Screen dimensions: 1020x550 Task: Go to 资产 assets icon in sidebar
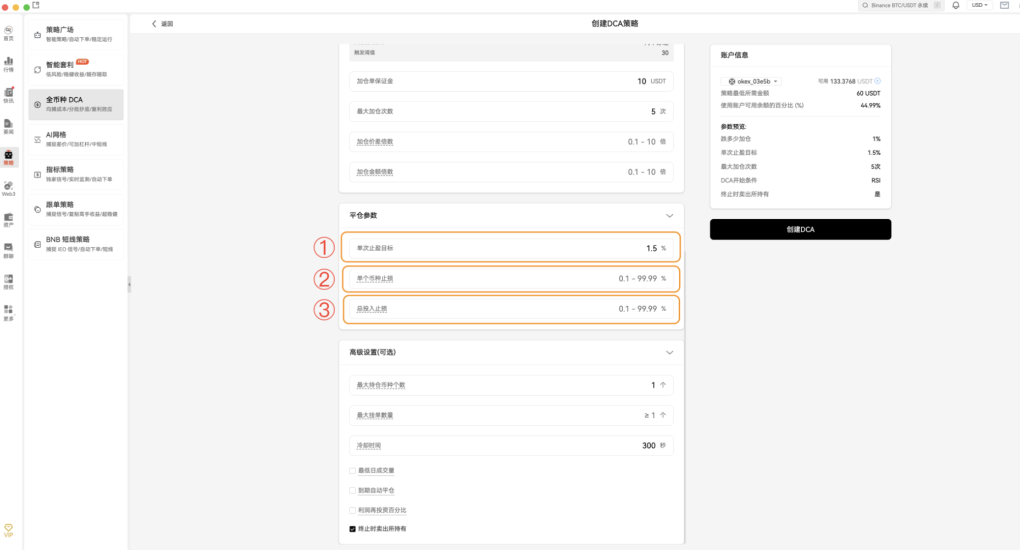tap(8, 219)
